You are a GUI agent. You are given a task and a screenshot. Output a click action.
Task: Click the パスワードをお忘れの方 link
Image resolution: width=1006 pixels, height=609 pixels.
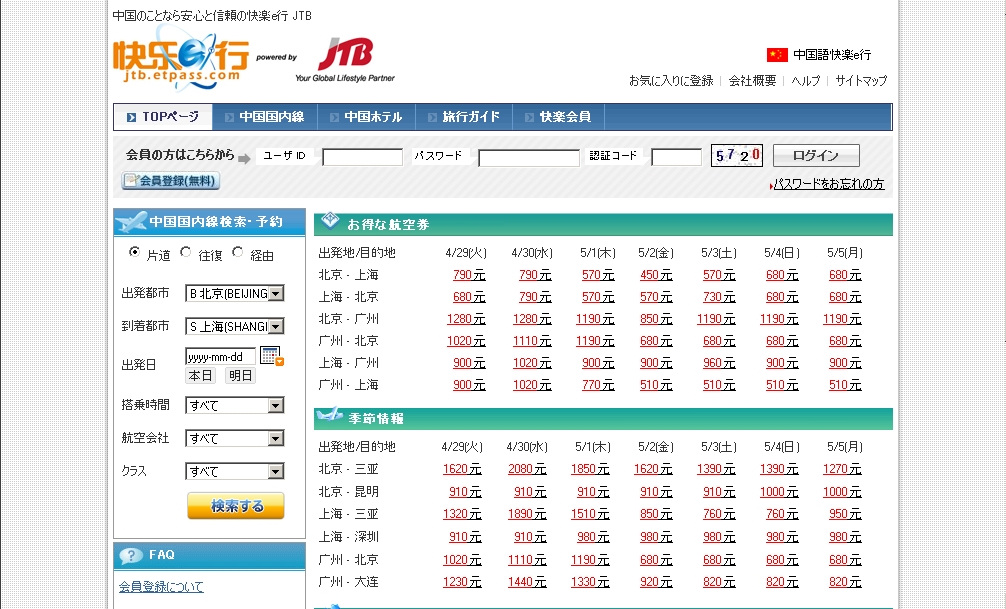click(829, 184)
